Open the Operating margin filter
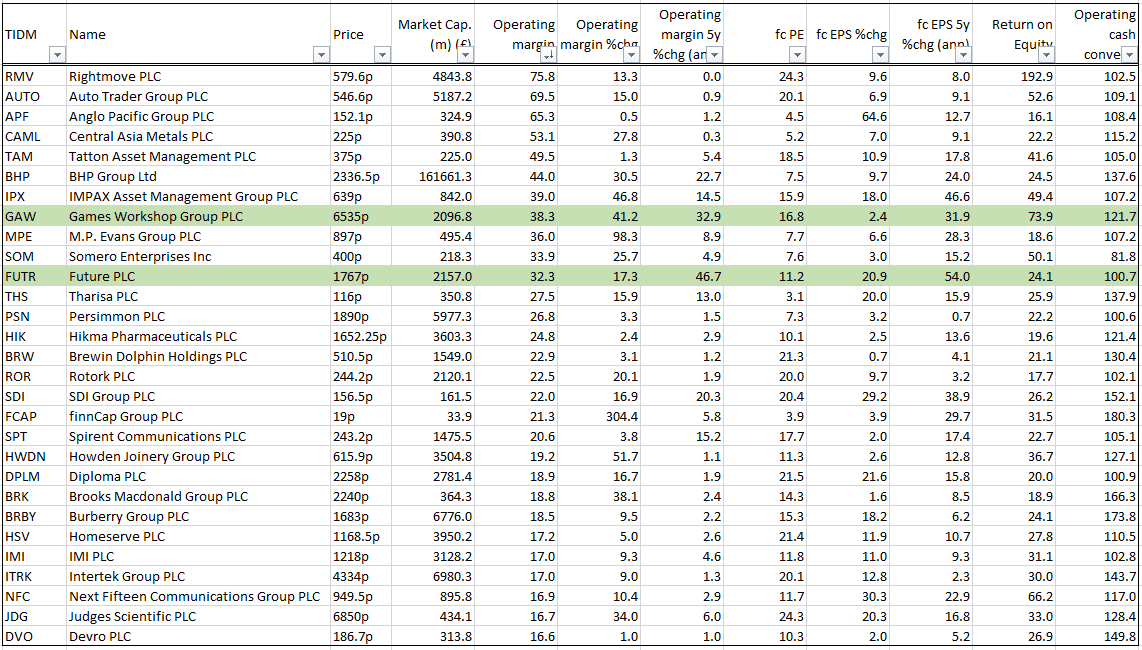This screenshot has height=650, width=1142. 548,55
